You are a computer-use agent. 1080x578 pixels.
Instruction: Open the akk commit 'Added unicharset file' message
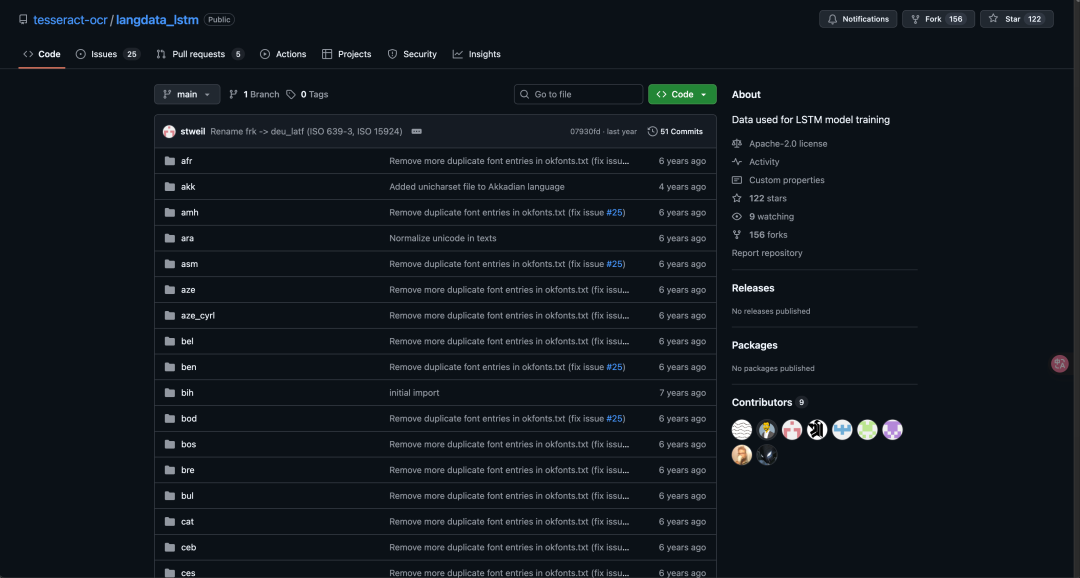tap(477, 187)
